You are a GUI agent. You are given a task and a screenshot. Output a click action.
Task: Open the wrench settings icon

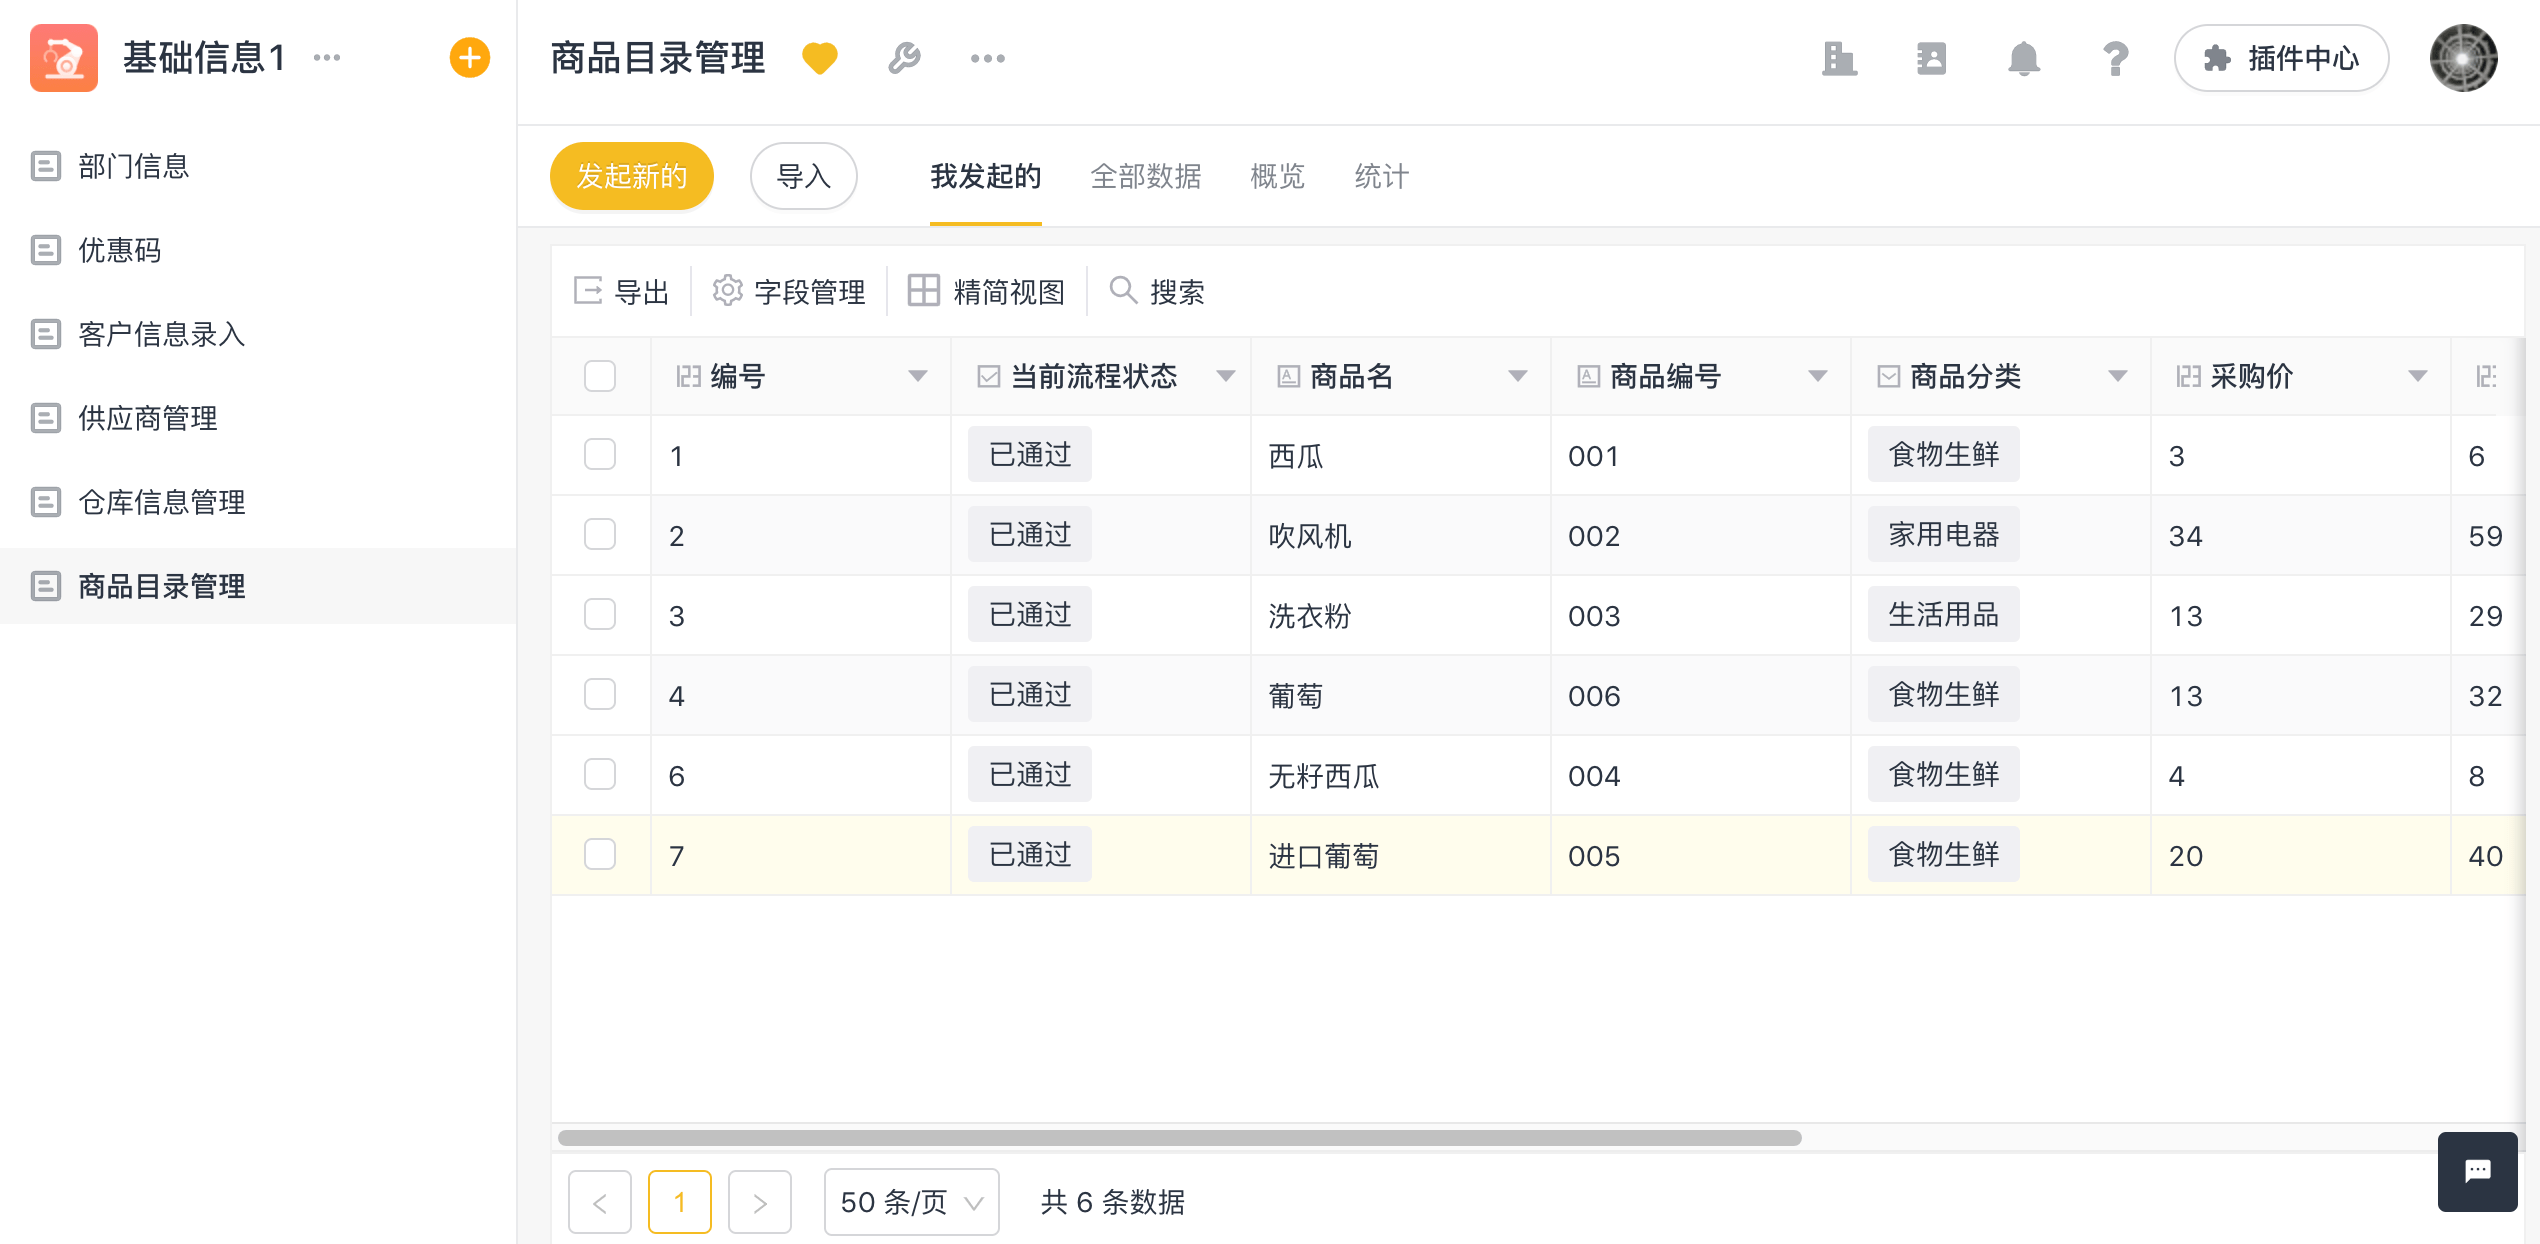(904, 58)
